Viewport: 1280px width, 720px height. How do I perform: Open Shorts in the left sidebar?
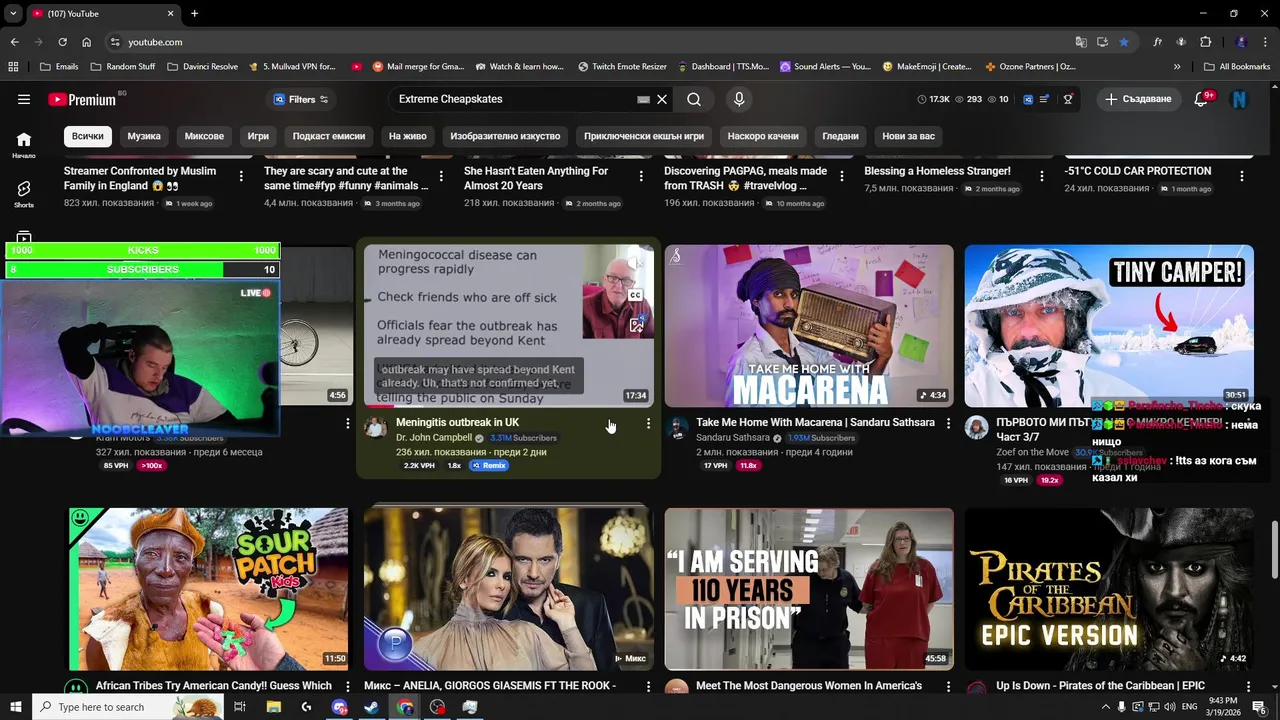24,194
